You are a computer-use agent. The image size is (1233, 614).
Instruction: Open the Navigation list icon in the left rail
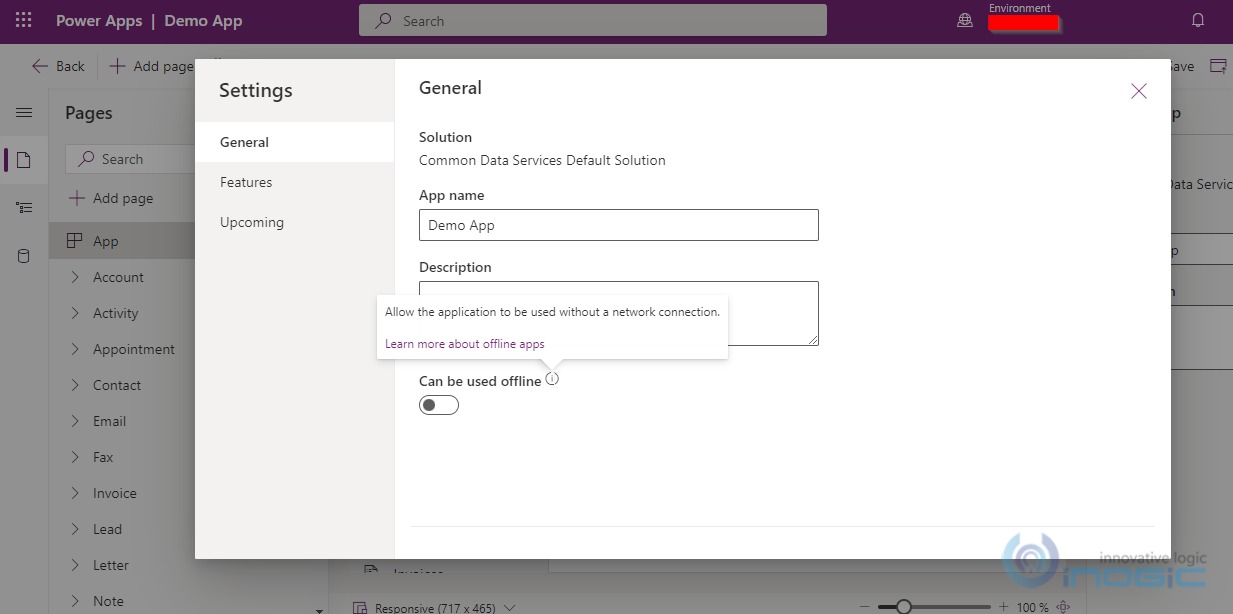point(24,208)
